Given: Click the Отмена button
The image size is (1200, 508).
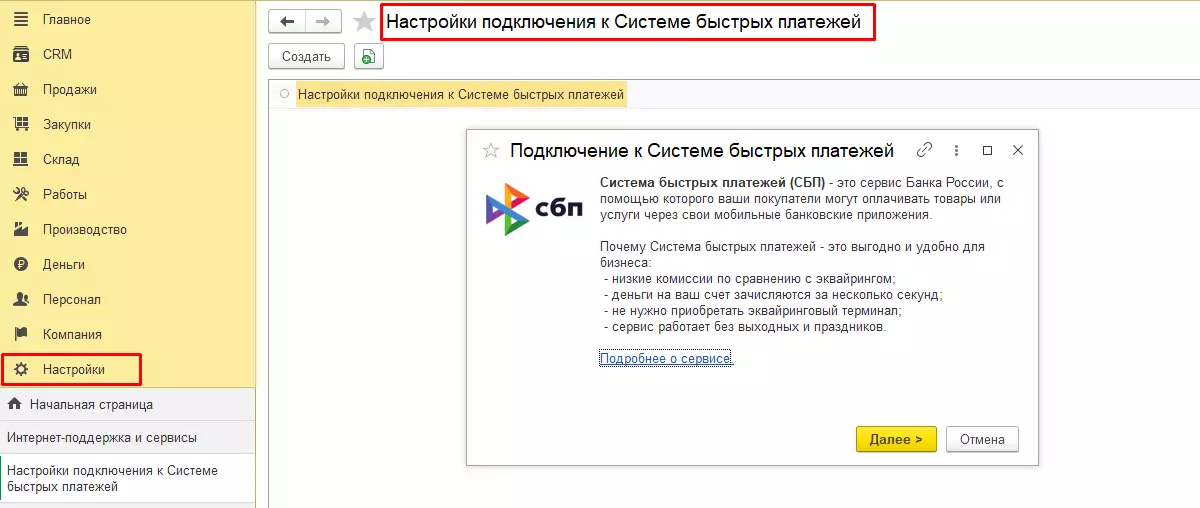Looking at the screenshot, I should click(x=982, y=439).
